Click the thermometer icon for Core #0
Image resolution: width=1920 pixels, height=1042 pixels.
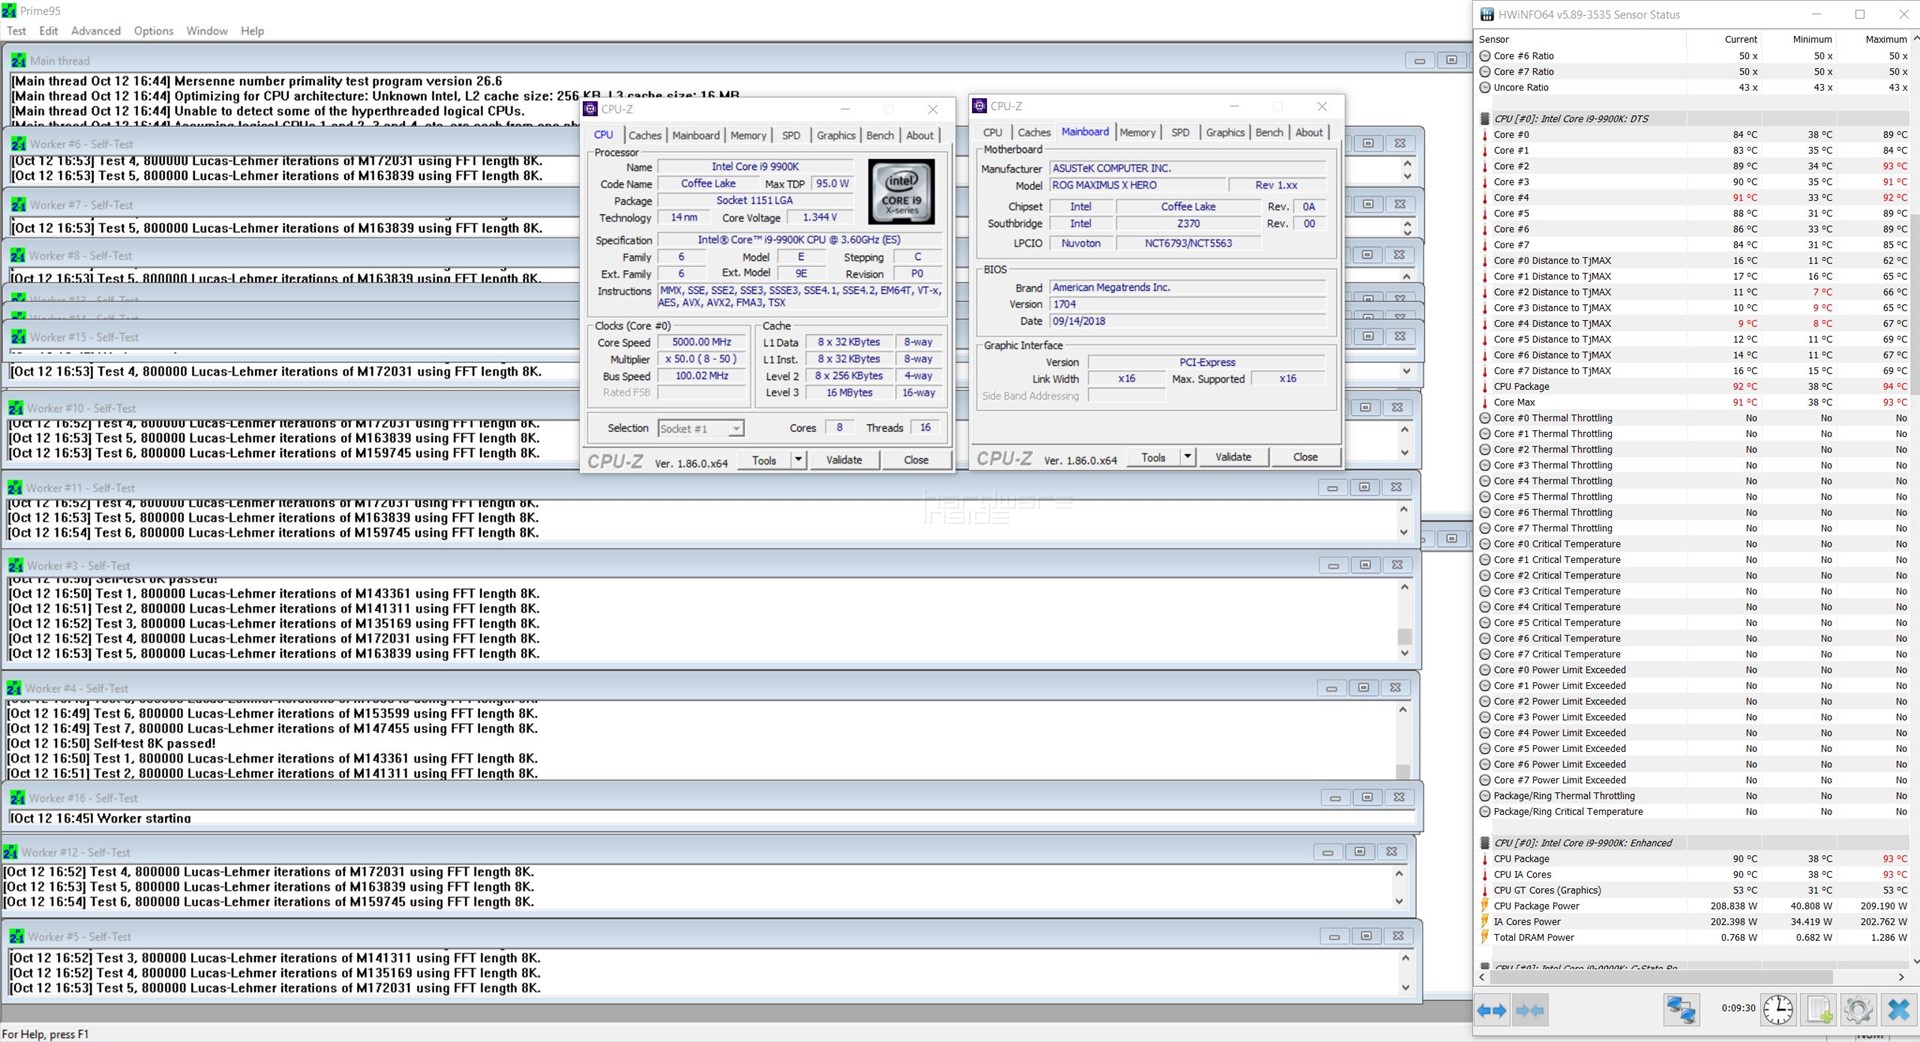1485,135
